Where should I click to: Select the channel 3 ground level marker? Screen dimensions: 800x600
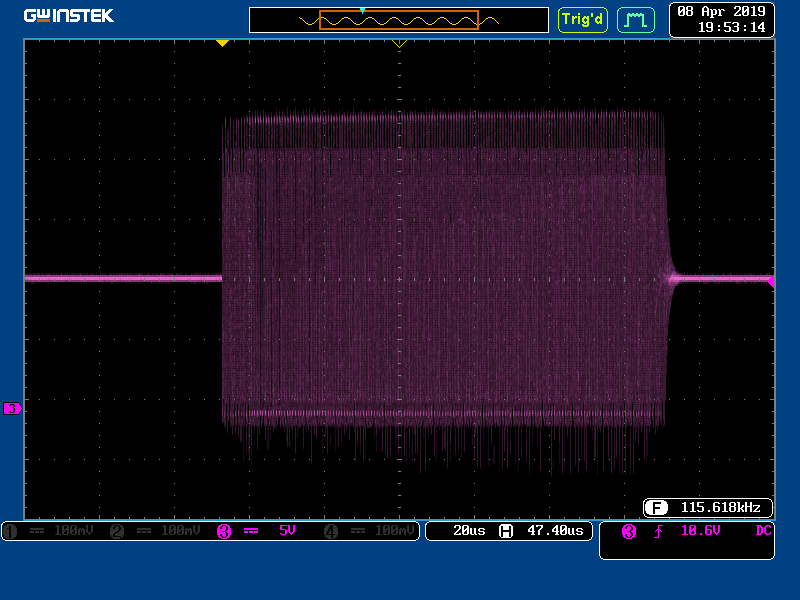12,408
